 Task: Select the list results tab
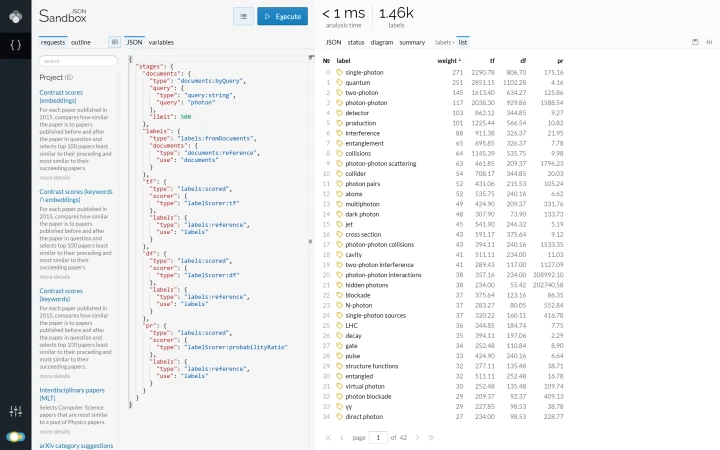462,42
